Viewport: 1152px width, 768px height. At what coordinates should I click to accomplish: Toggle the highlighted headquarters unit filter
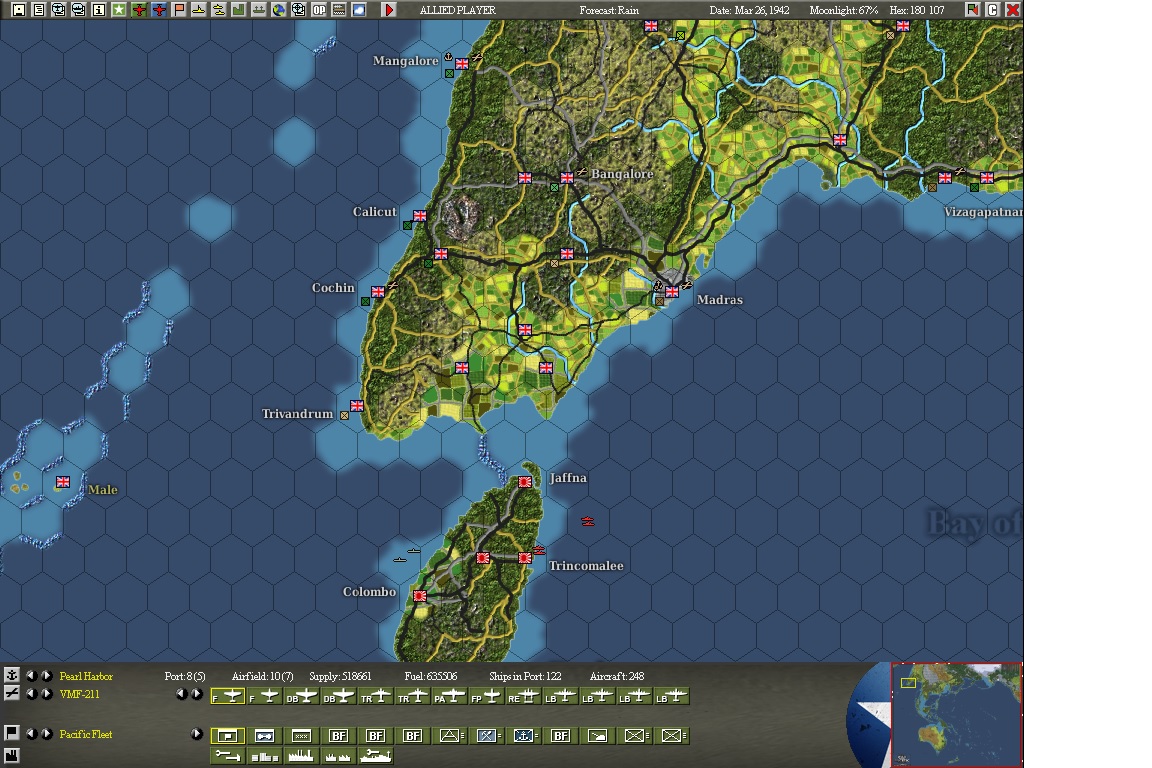pyautogui.click(x=228, y=735)
